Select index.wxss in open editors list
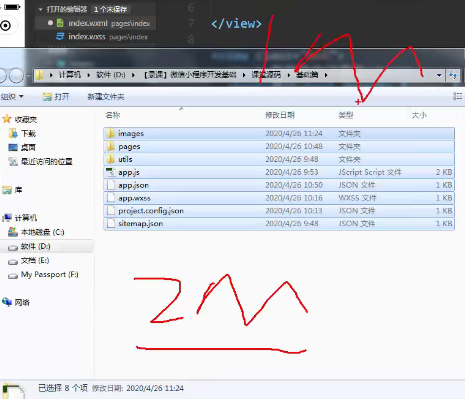Screen dimensions: 465x399 [x=96, y=36]
